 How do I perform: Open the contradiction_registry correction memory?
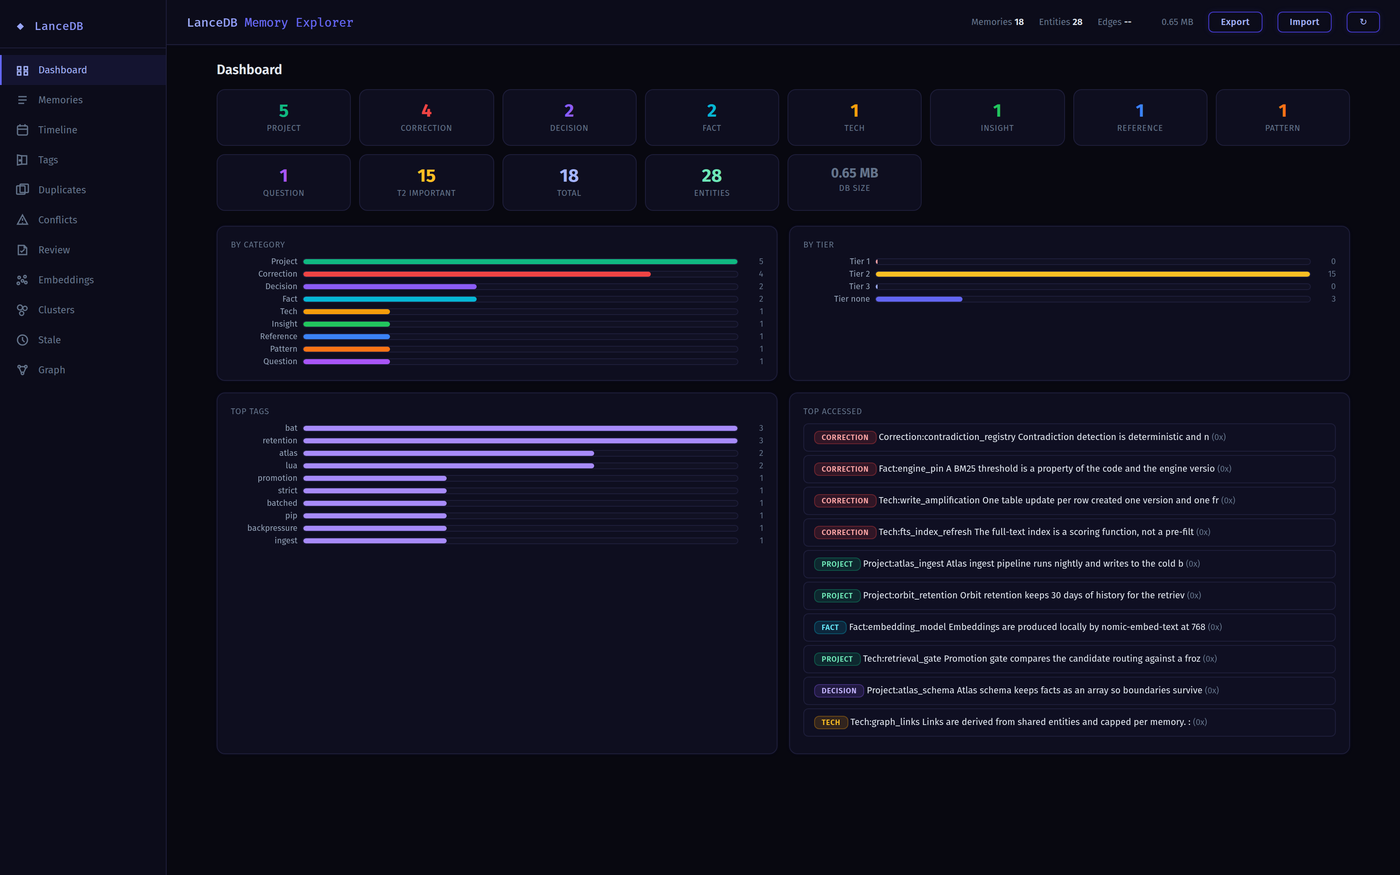coord(1069,437)
